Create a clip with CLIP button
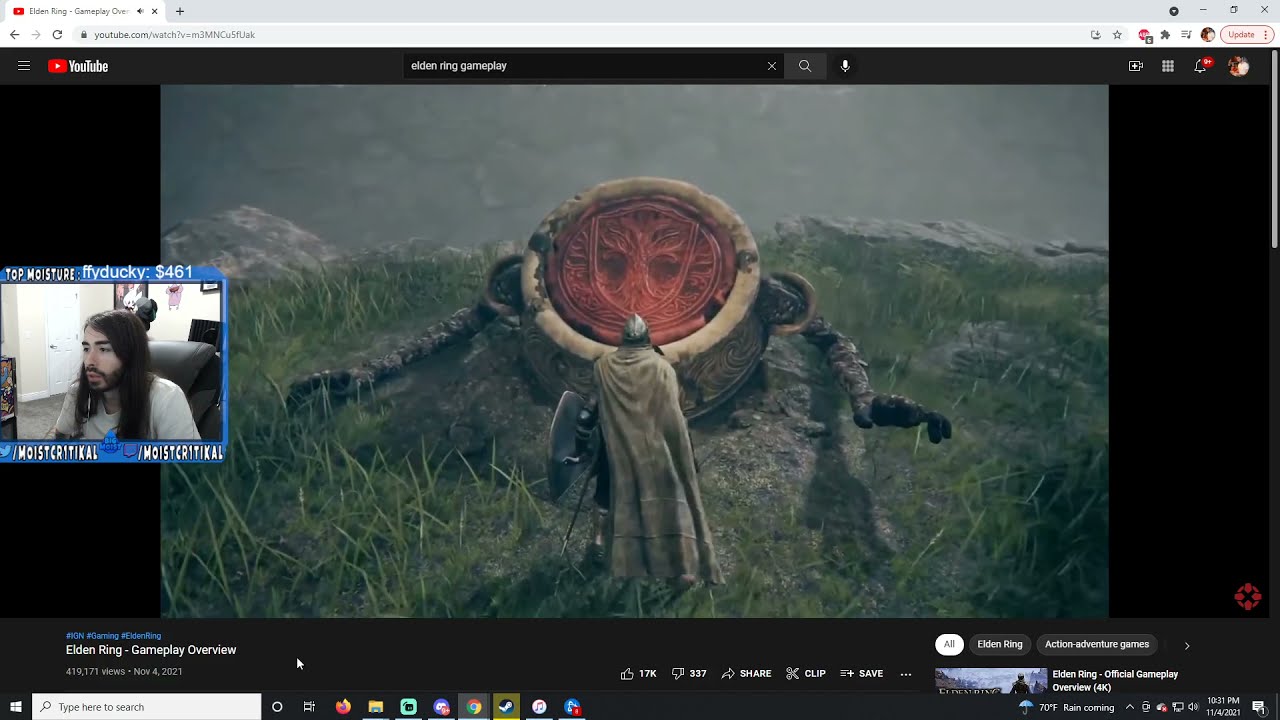1280x720 pixels. click(x=806, y=674)
